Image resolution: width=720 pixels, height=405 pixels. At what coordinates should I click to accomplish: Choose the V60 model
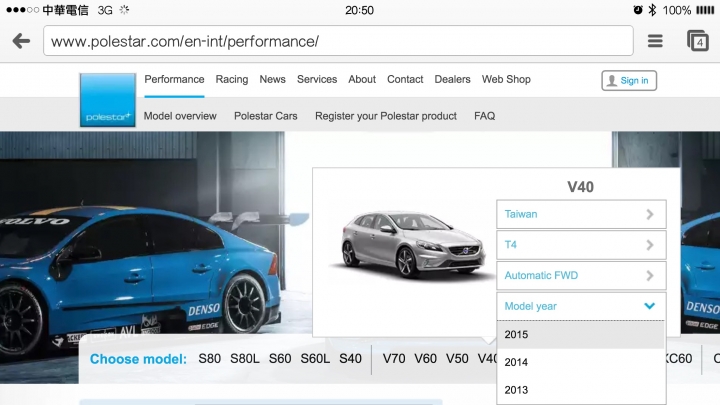pyautogui.click(x=425, y=359)
